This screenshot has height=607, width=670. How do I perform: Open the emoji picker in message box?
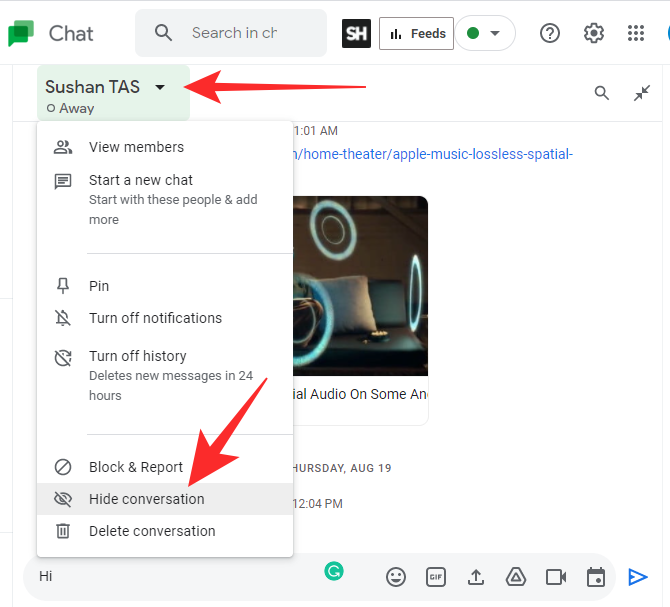click(397, 577)
